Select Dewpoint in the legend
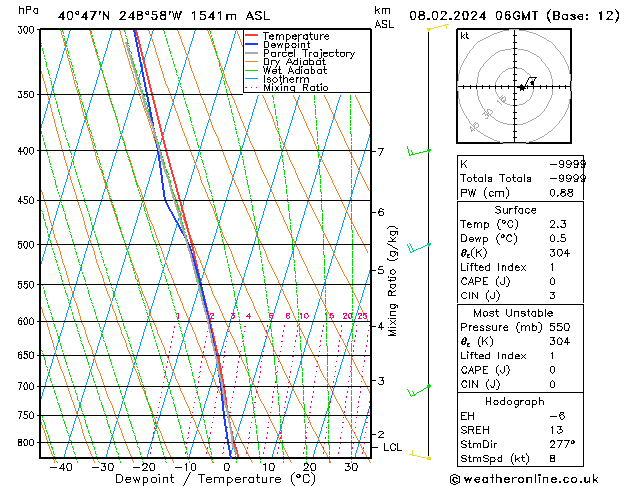Image resolution: width=629 pixels, height=486 pixels. point(285,45)
